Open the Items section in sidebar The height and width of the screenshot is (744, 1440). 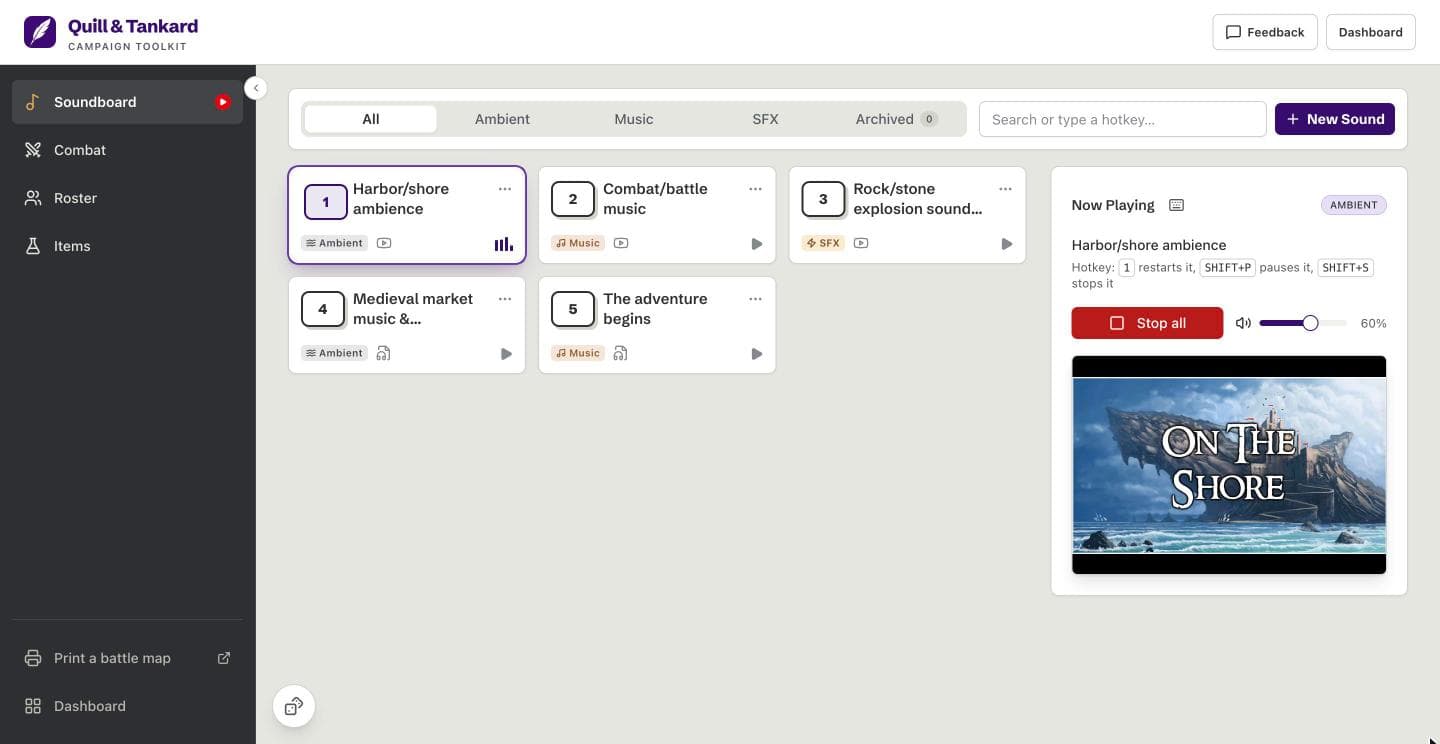tap(127, 246)
